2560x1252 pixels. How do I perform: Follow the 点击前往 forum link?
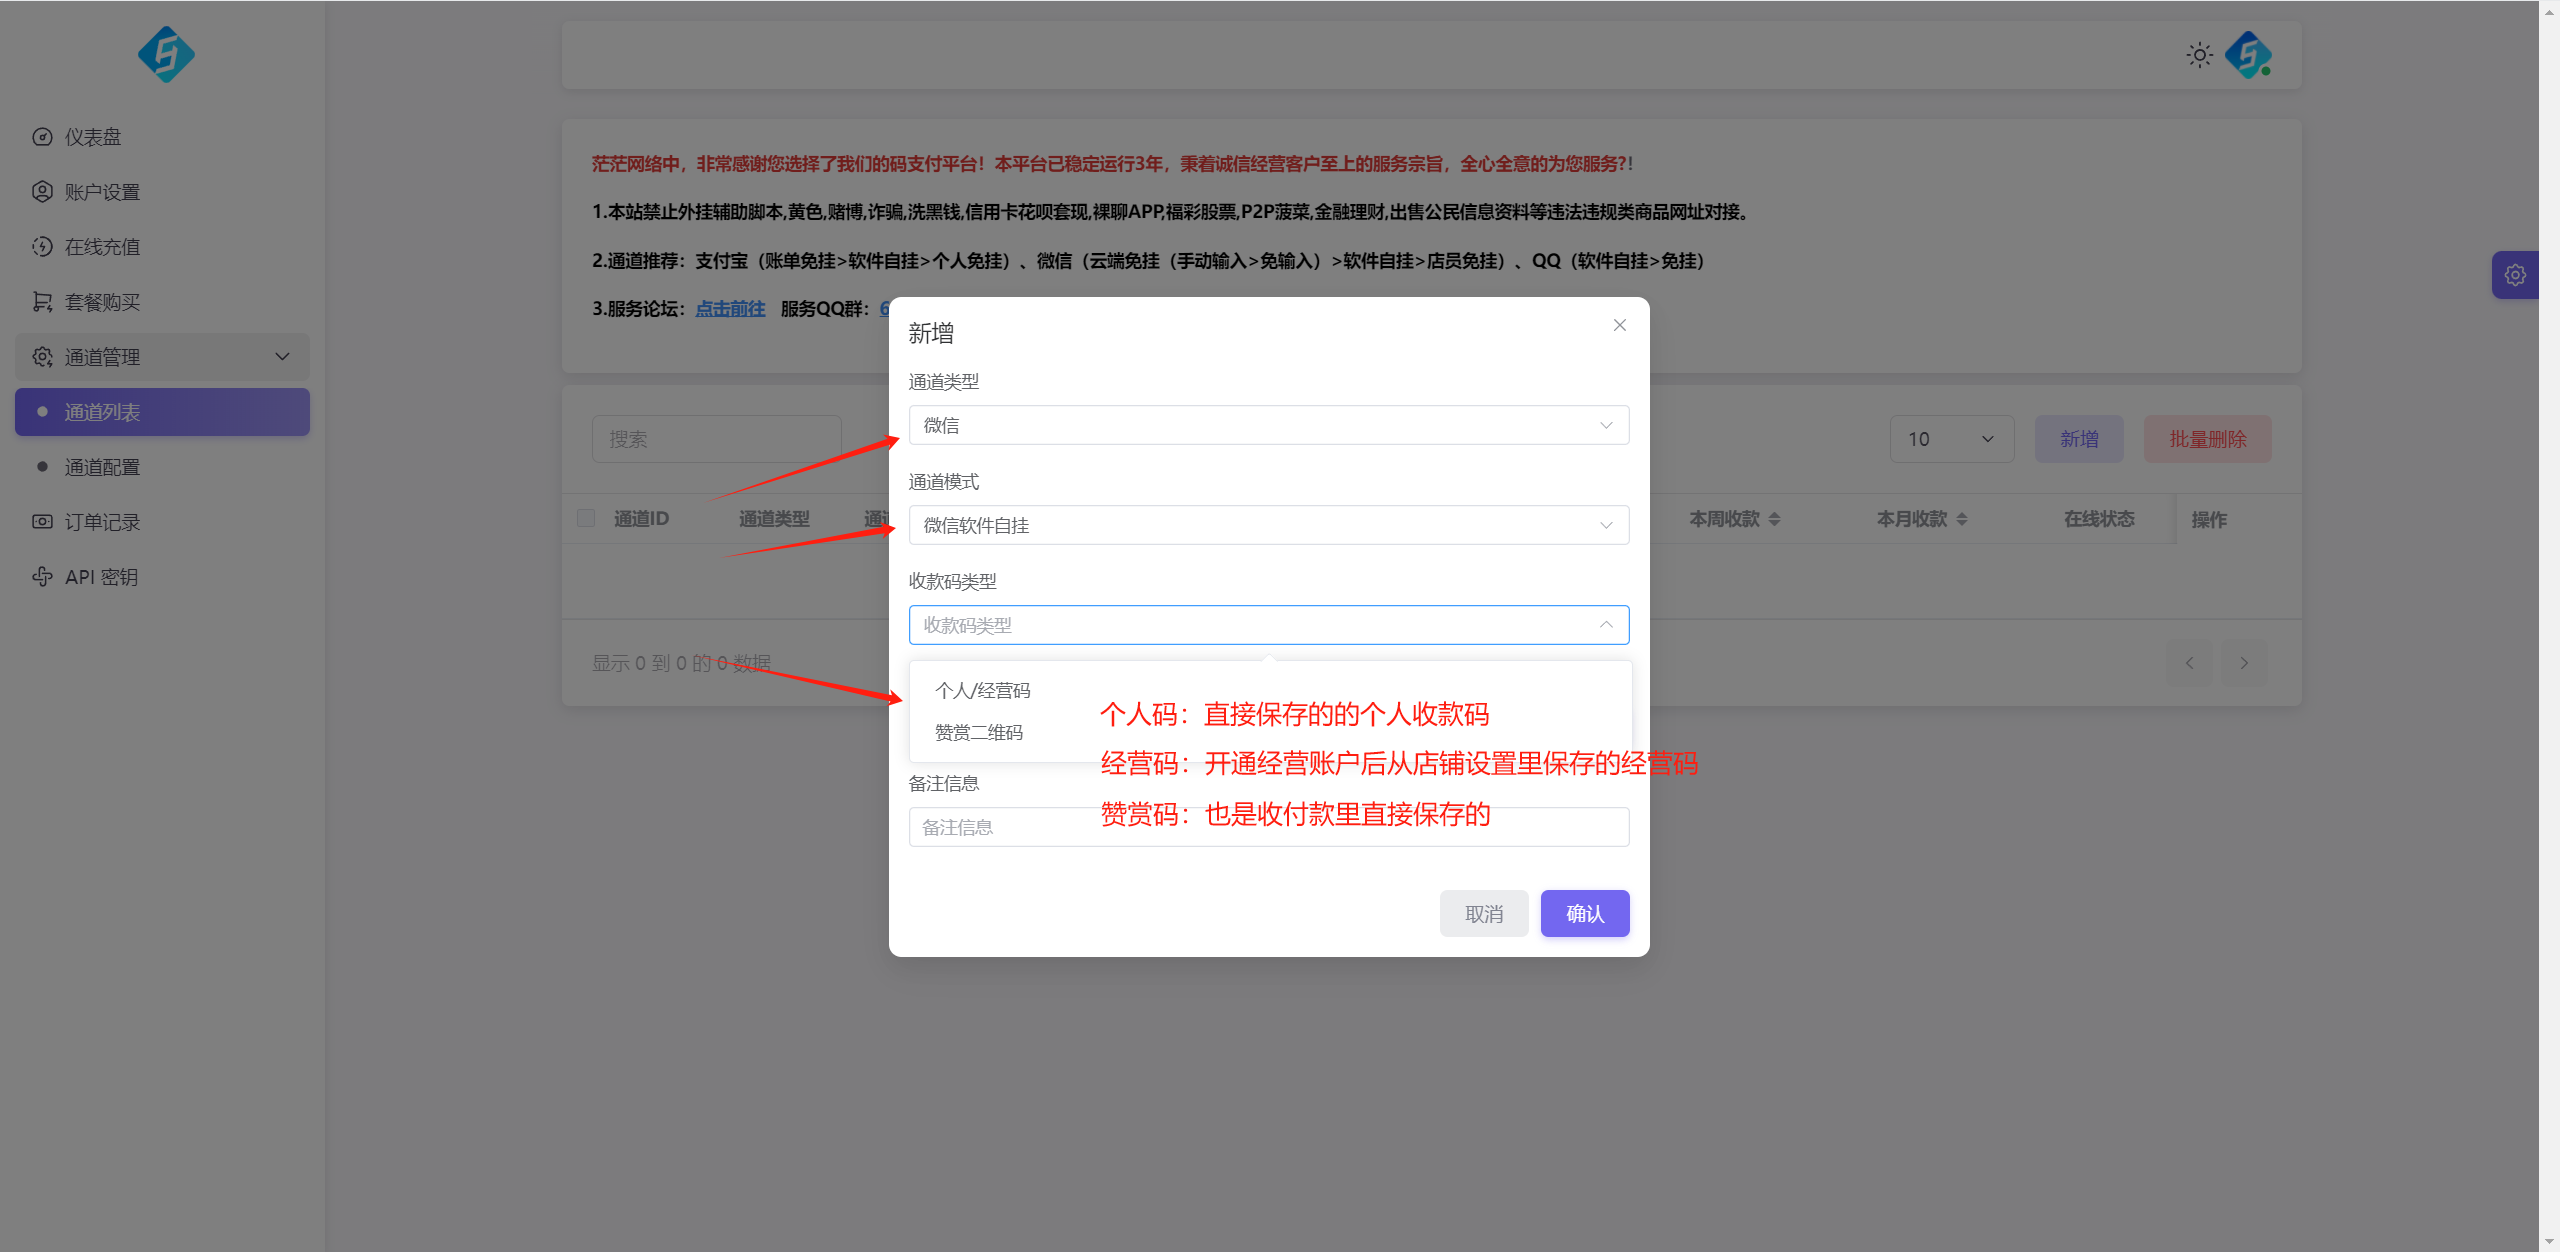[730, 309]
